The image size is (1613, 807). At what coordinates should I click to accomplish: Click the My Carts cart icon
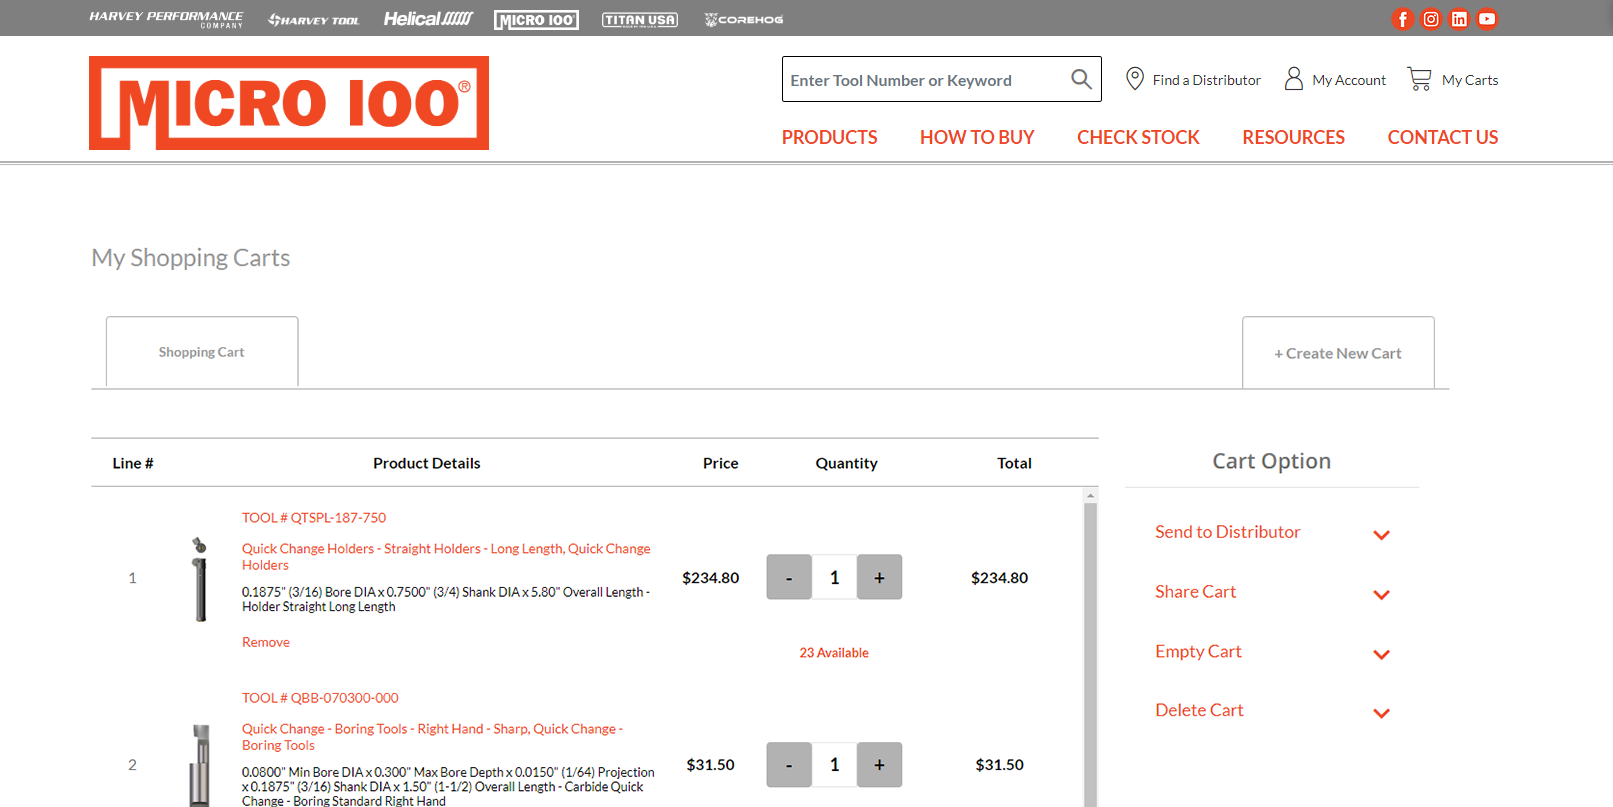point(1419,79)
